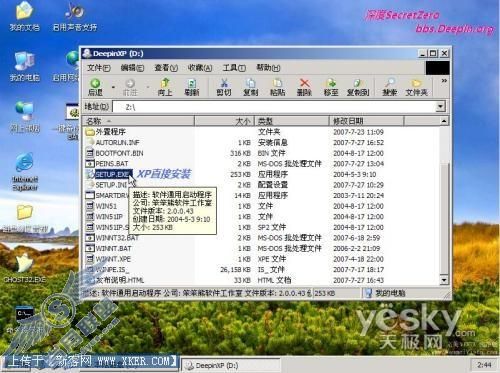
Task: Open 我的电脑 desktop icon
Action: coord(24,67)
